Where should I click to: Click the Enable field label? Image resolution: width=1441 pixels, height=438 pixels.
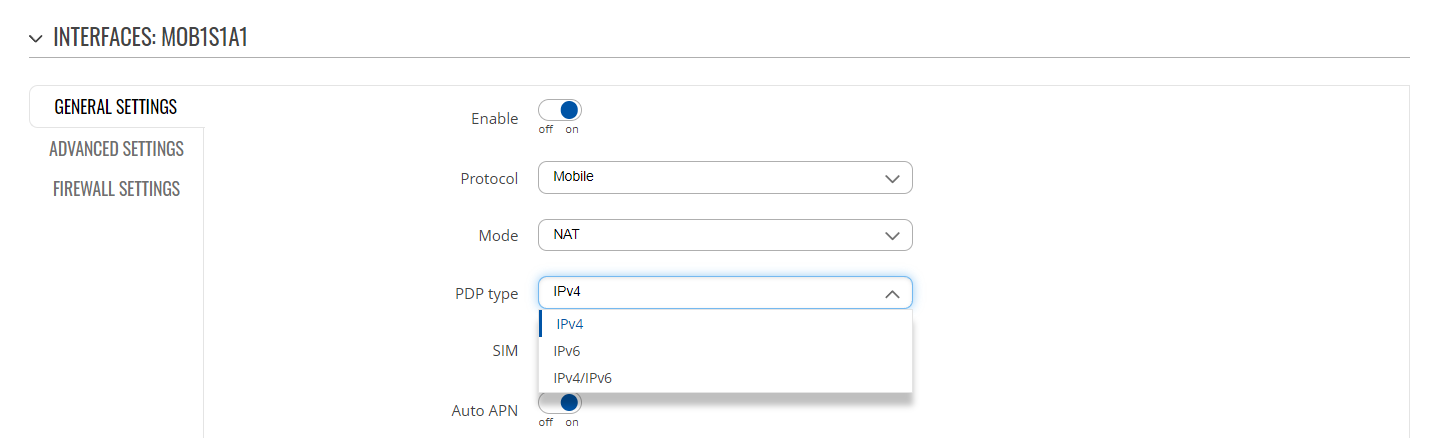tap(494, 119)
